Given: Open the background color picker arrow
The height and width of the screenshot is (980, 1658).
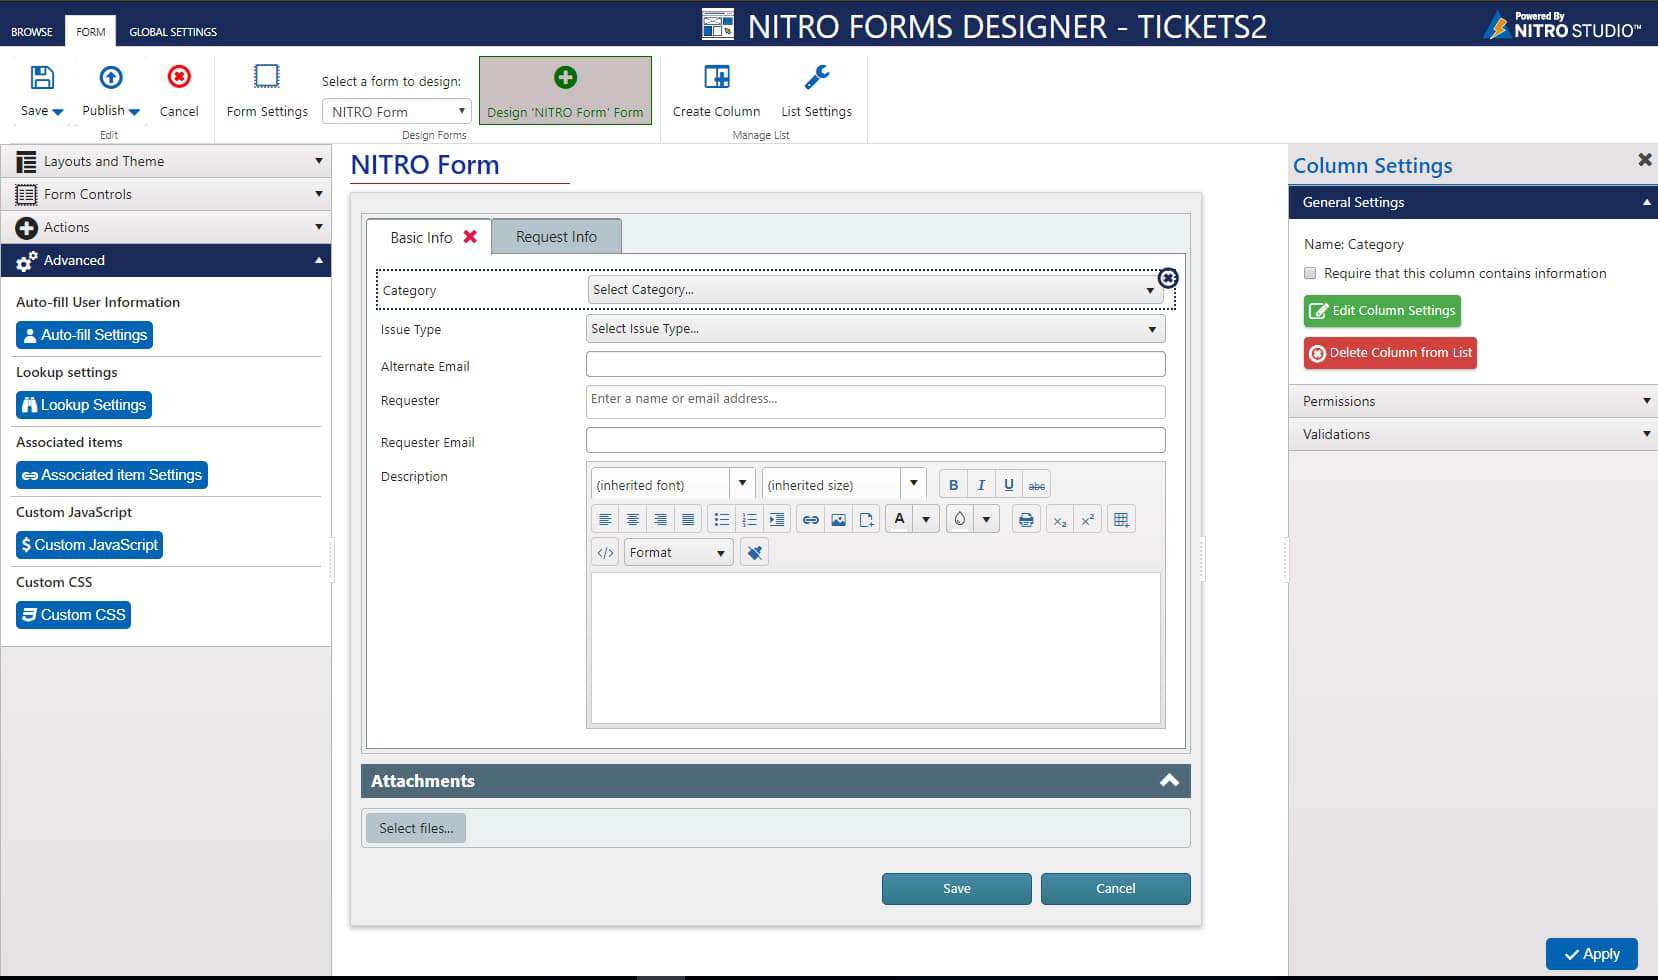Looking at the screenshot, I should pos(987,519).
